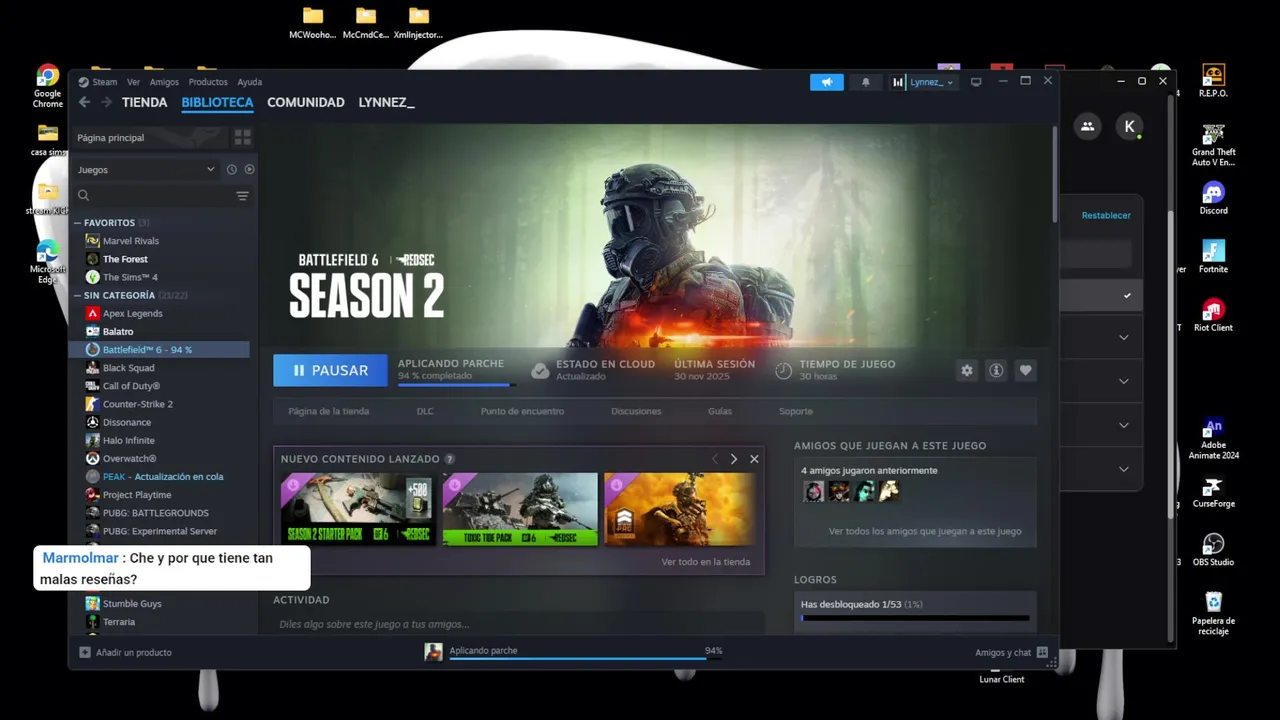Image resolution: width=1280 pixels, height=720 pixels.
Task: Open CurseForge desktop shortcut
Action: pyautogui.click(x=1213, y=491)
